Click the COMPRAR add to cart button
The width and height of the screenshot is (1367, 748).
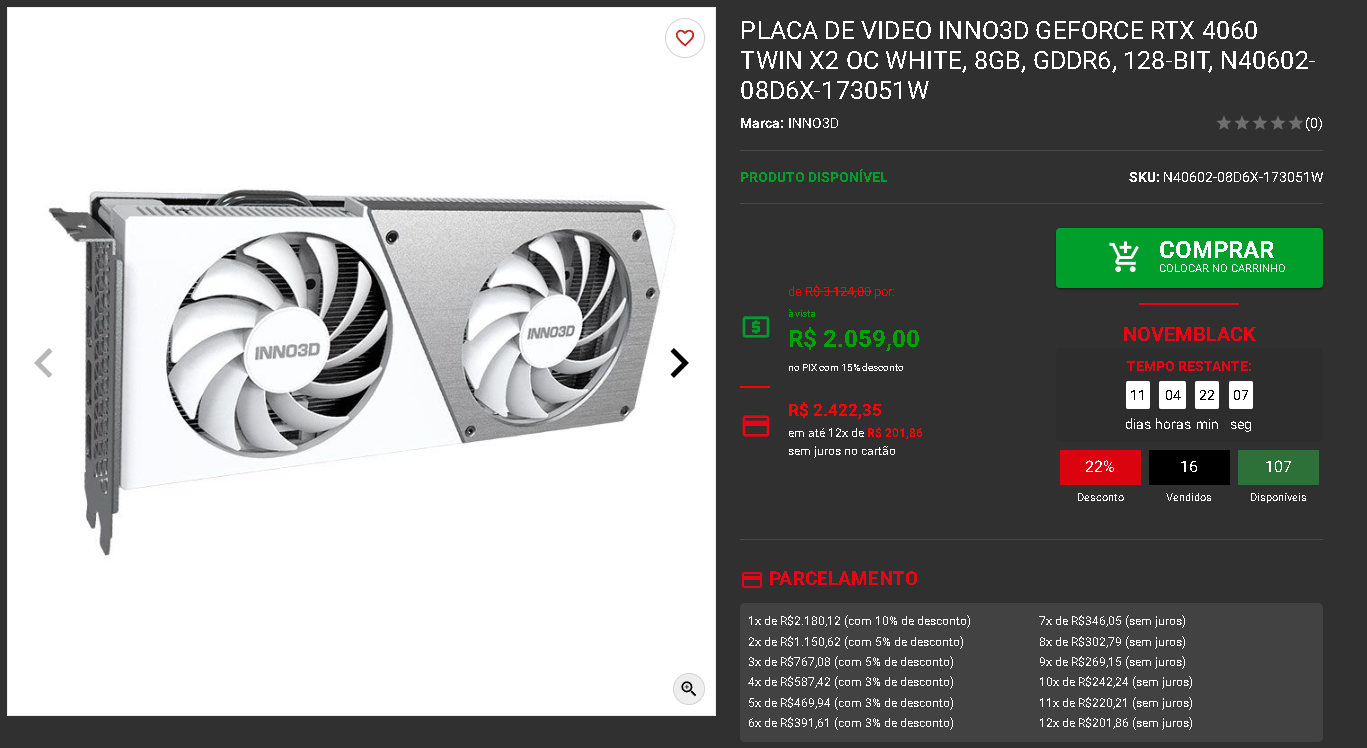pos(1189,258)
